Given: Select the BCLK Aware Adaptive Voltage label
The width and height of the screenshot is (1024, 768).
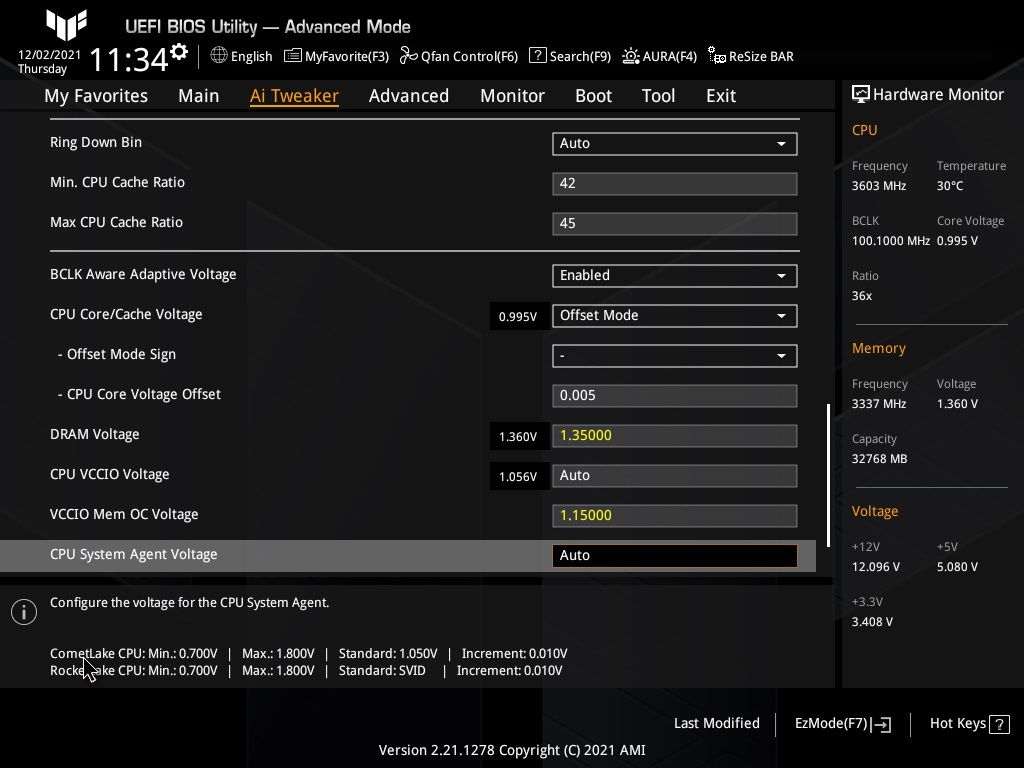Looking at the screenshot, I should pyautogui.click(x=143, y=274).
